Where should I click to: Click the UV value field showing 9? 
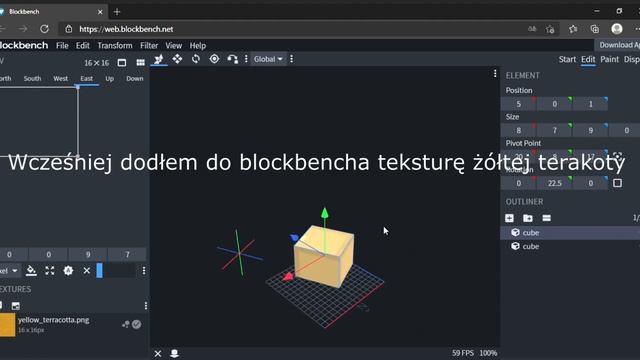88,255
